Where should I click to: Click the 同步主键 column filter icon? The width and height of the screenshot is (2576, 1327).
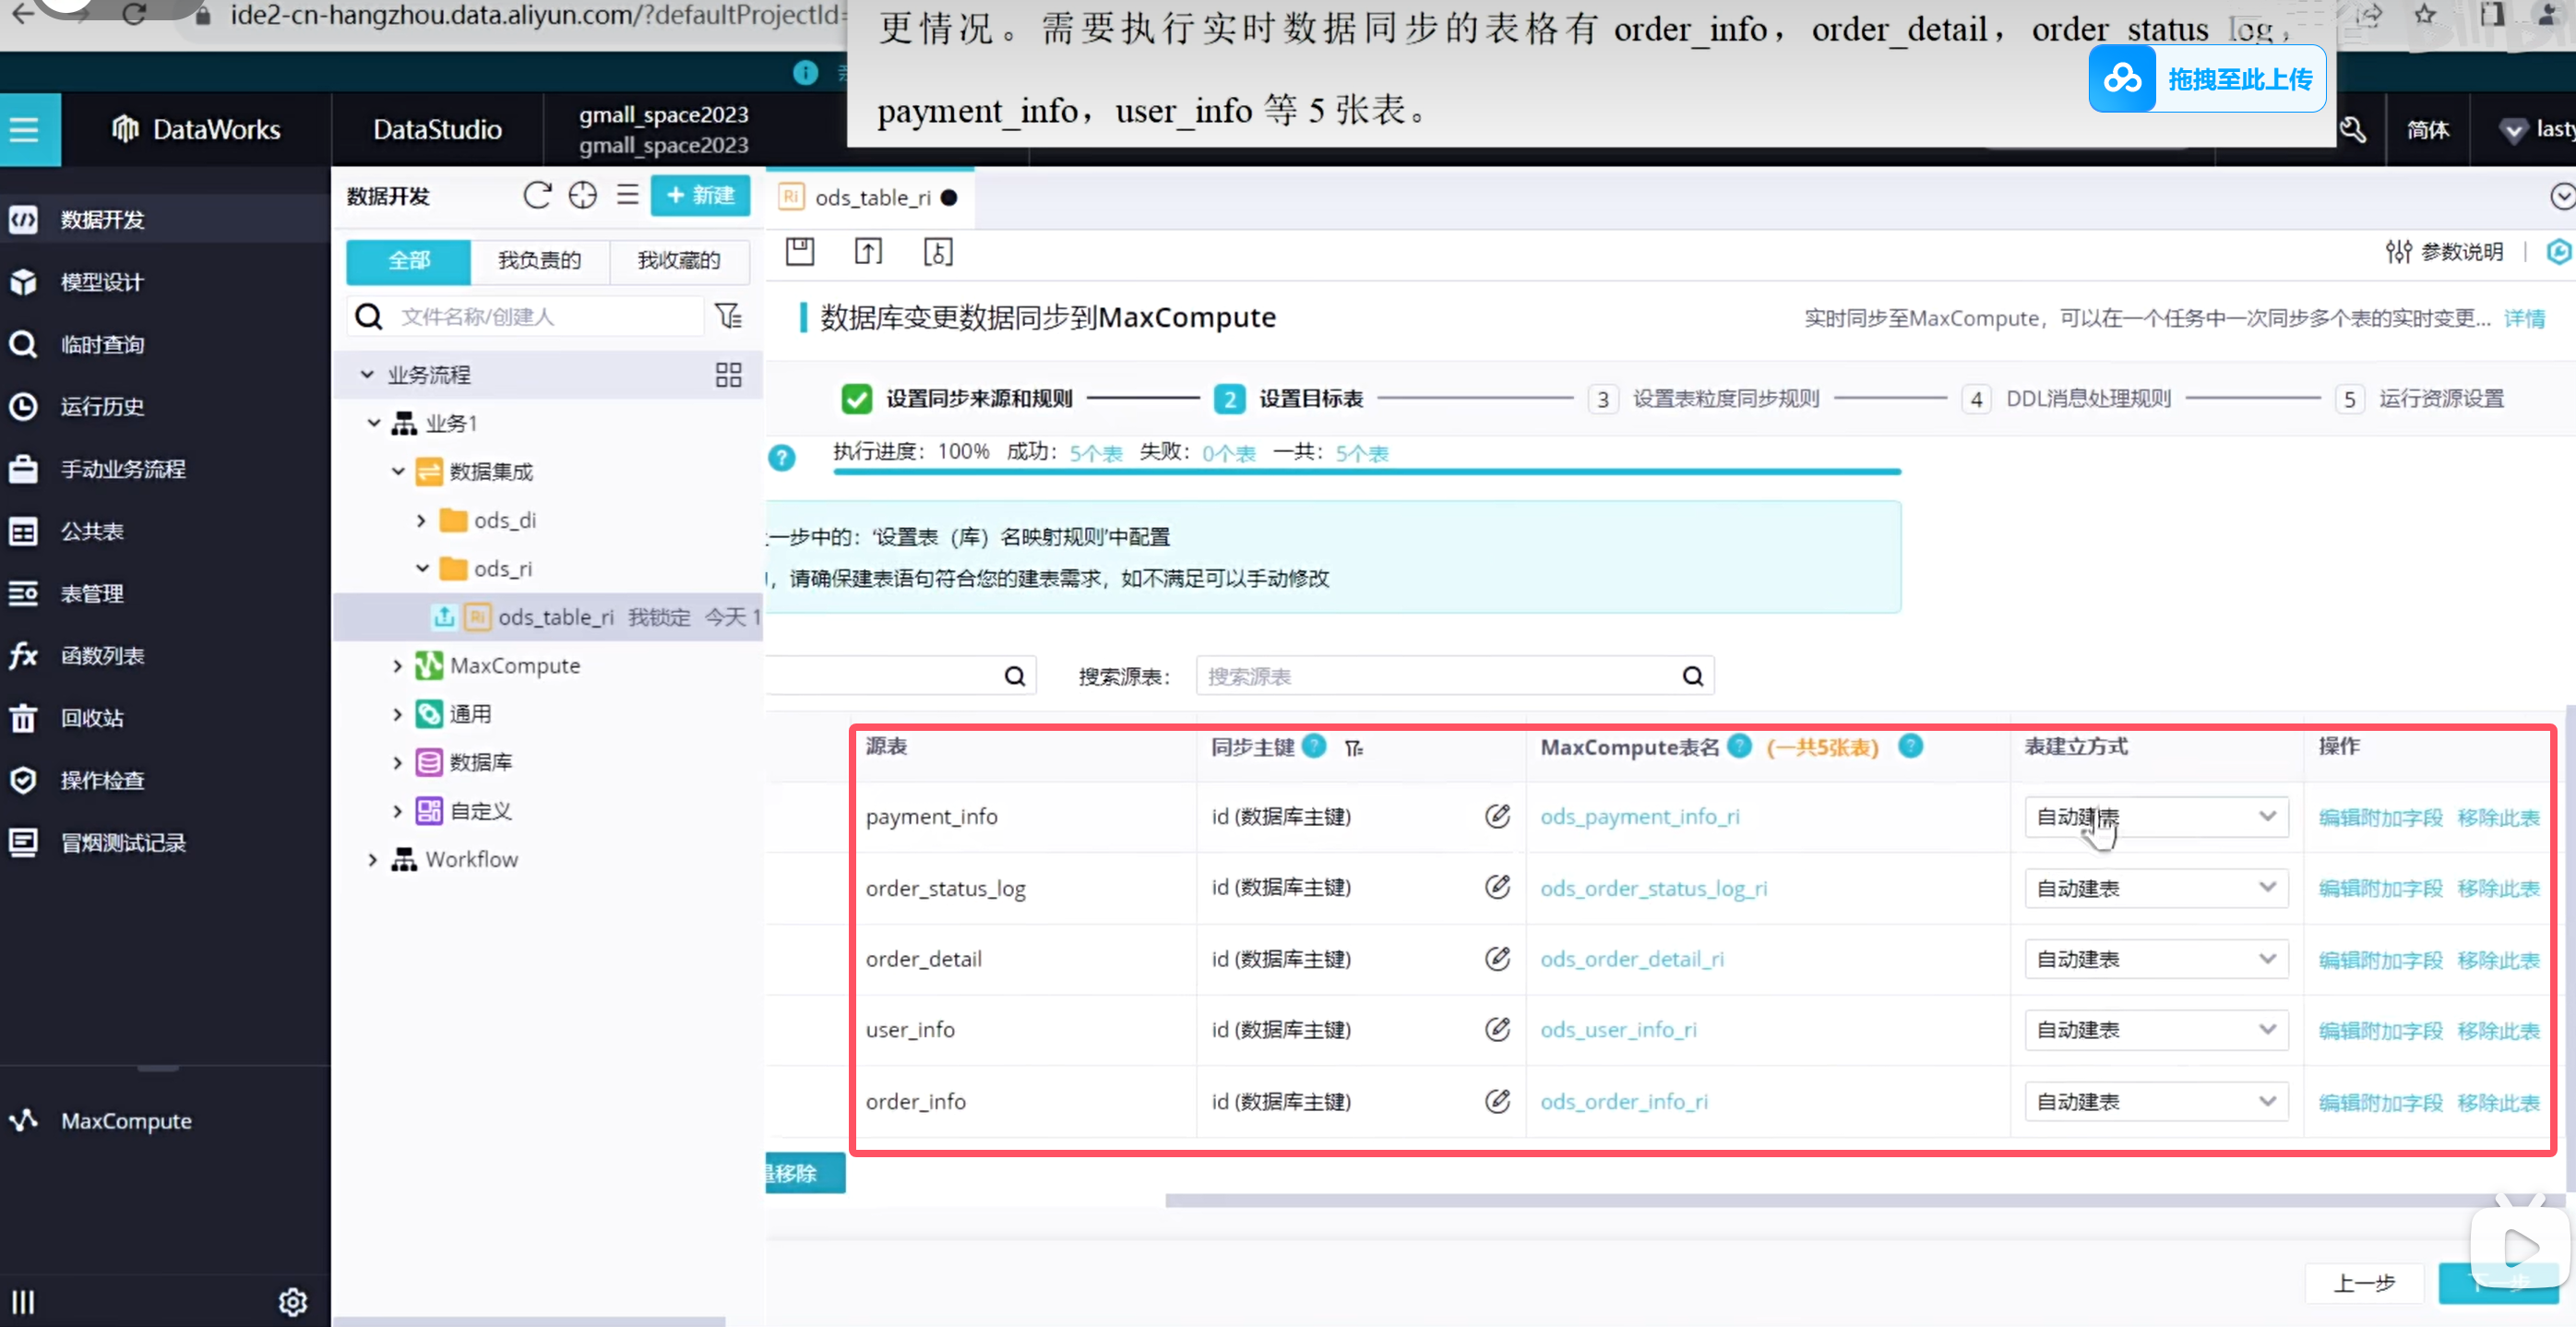1354,748
